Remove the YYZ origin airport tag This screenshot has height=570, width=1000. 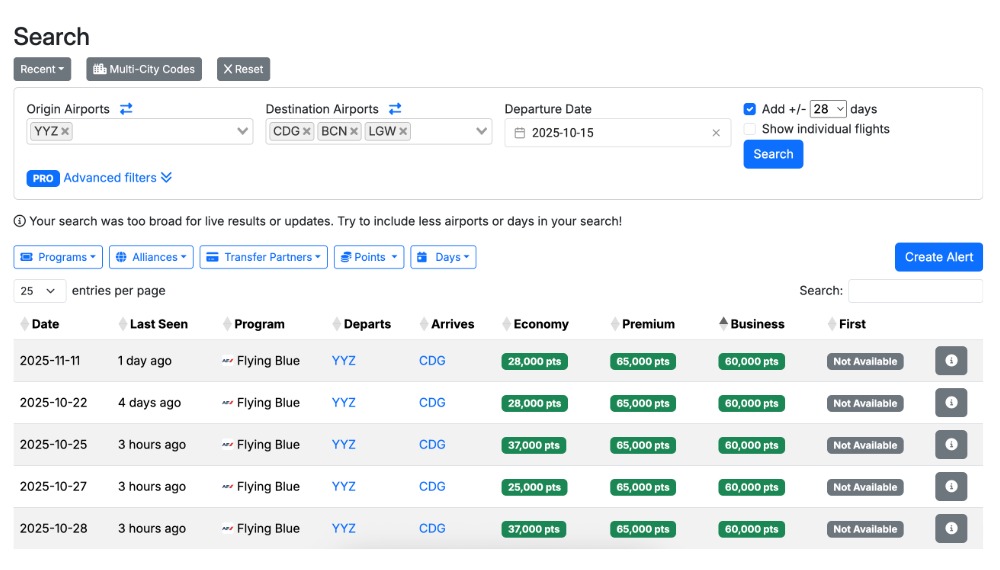coord(65,132)
